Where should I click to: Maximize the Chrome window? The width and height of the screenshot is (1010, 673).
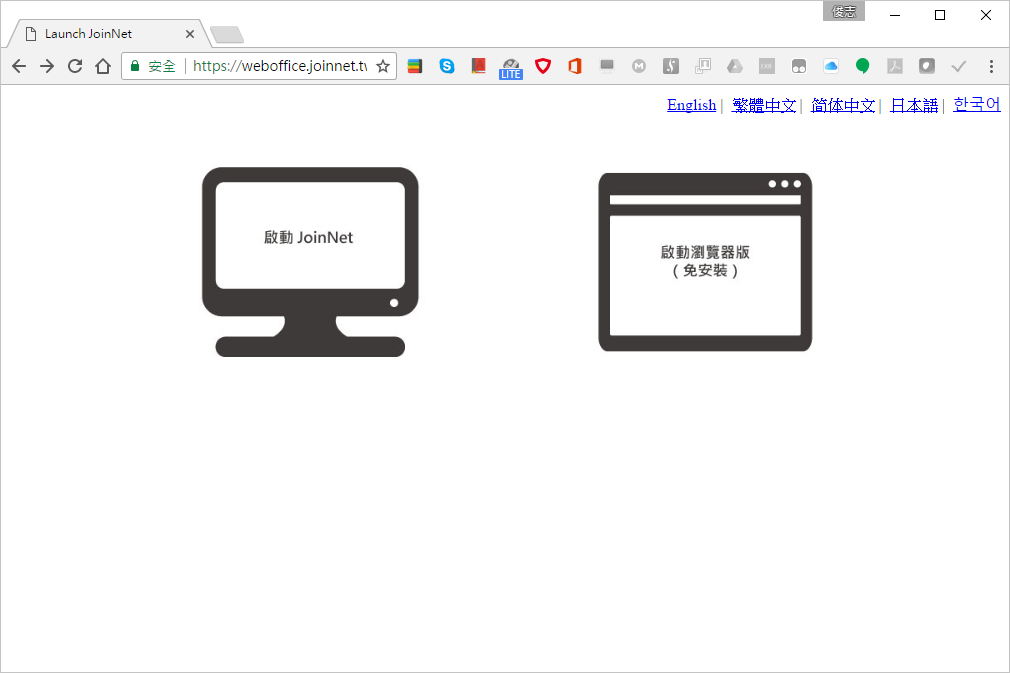point(940,15)
